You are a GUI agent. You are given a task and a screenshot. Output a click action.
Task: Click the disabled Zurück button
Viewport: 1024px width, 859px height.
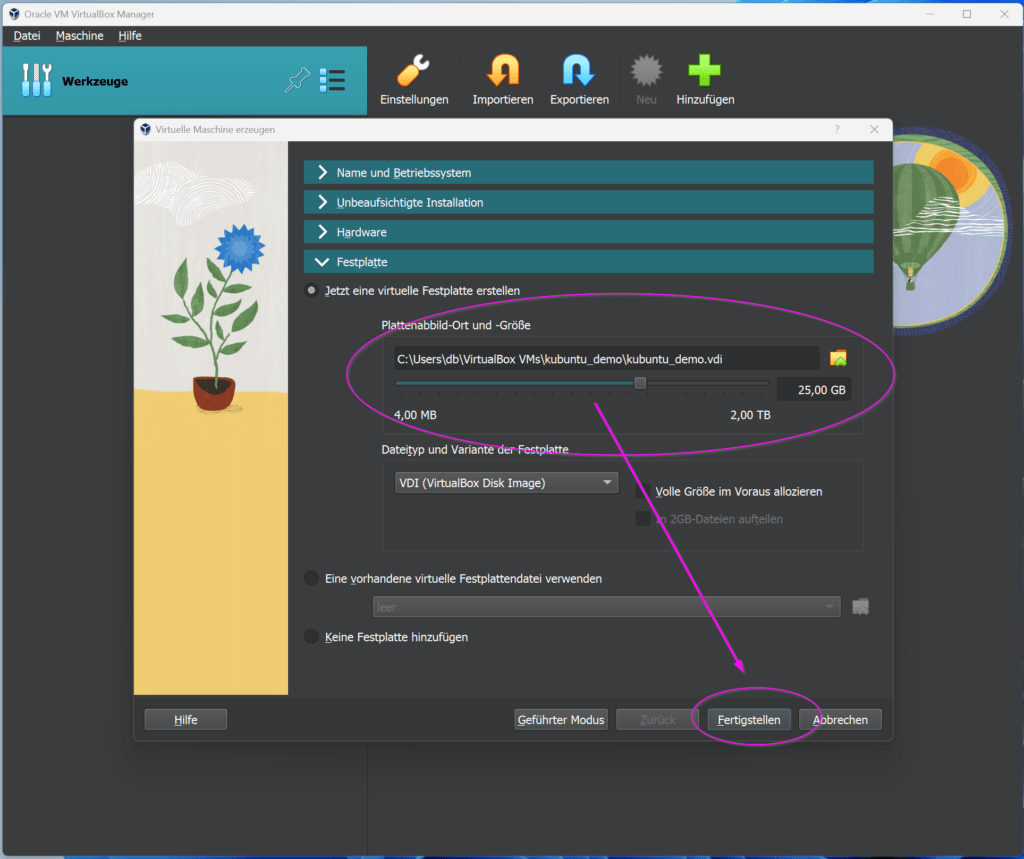coord(657,719)
